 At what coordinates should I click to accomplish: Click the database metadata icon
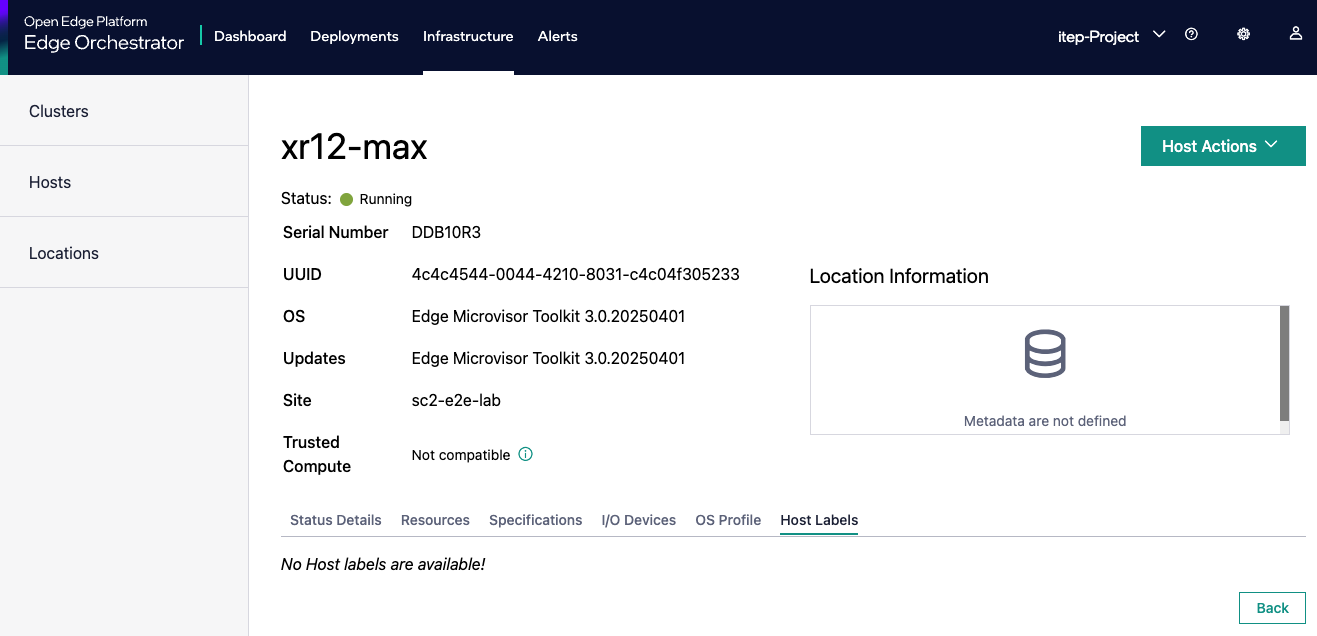pyautogui.click(x=1044, y=355)
